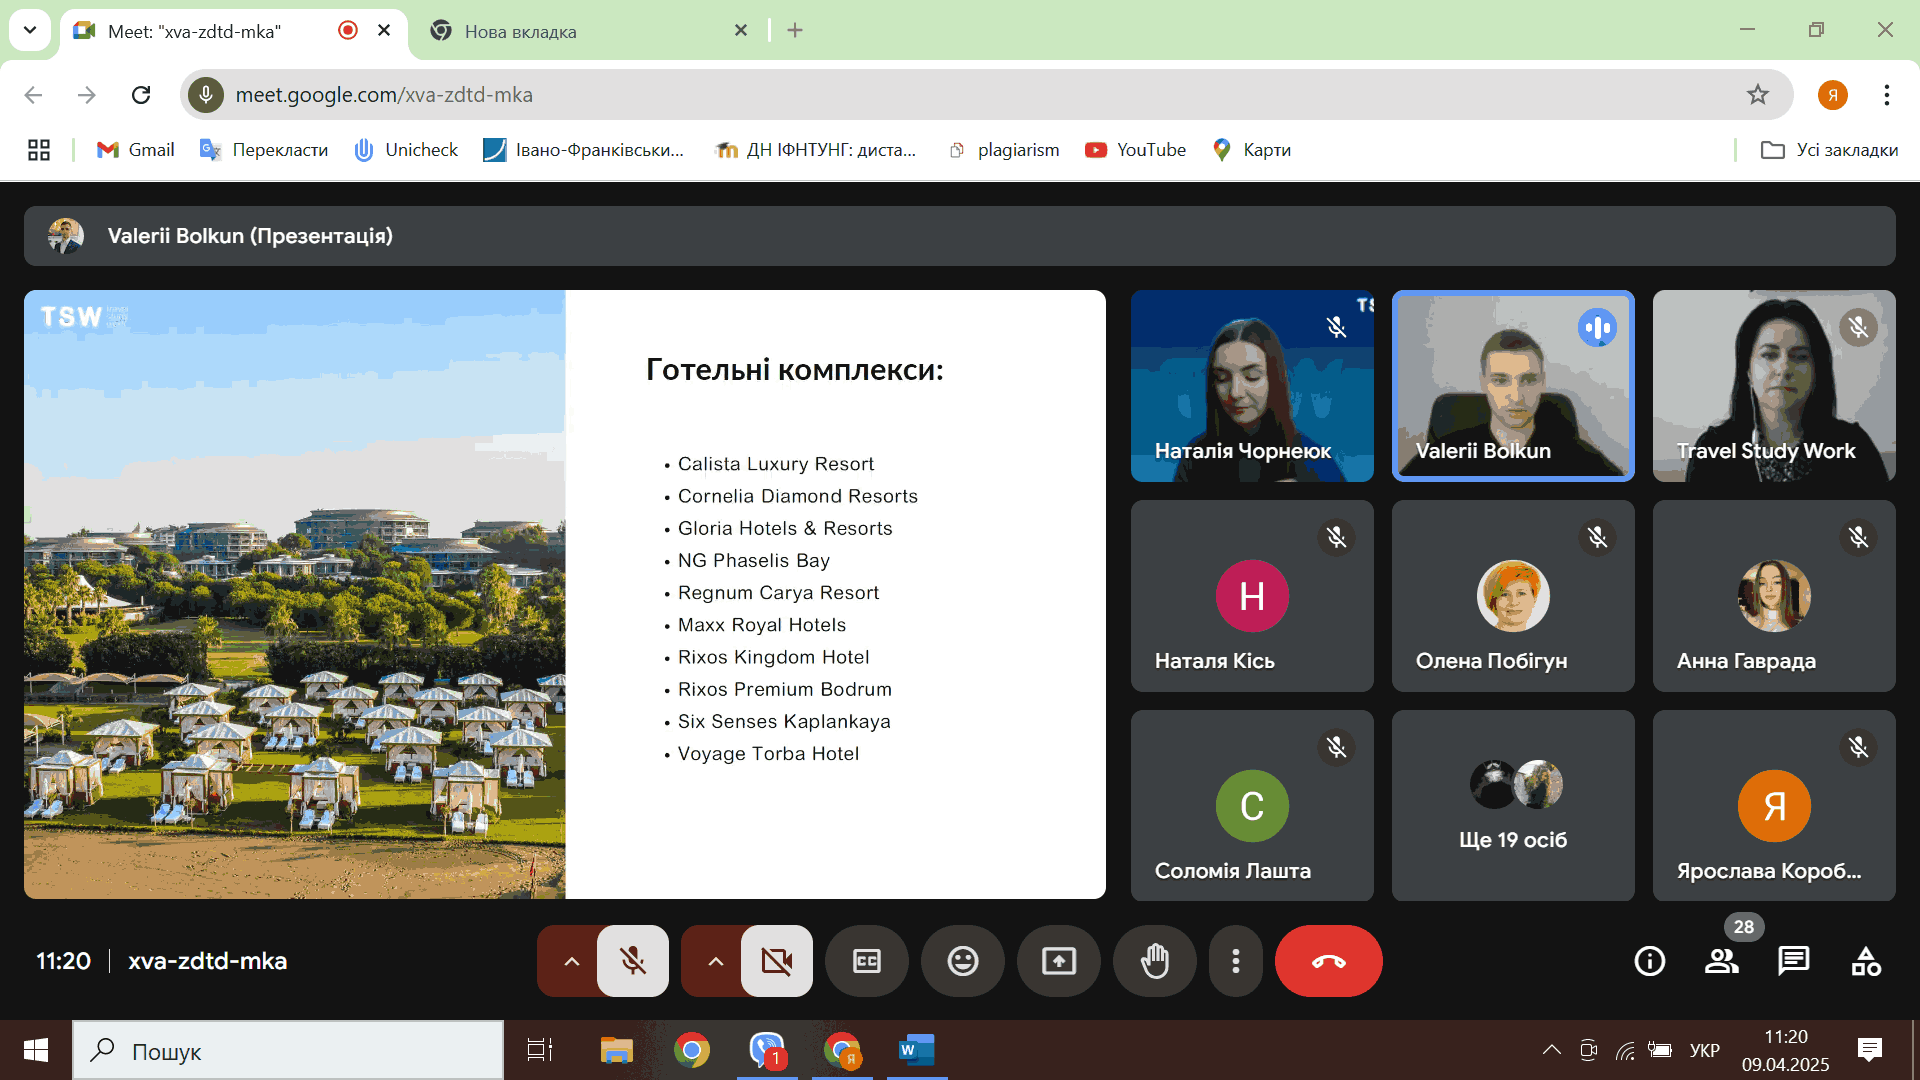The height and width of the screenshot is (1080, 1920).
Task: Toggle the disabled camera button
Action: (x=776, y=961)
